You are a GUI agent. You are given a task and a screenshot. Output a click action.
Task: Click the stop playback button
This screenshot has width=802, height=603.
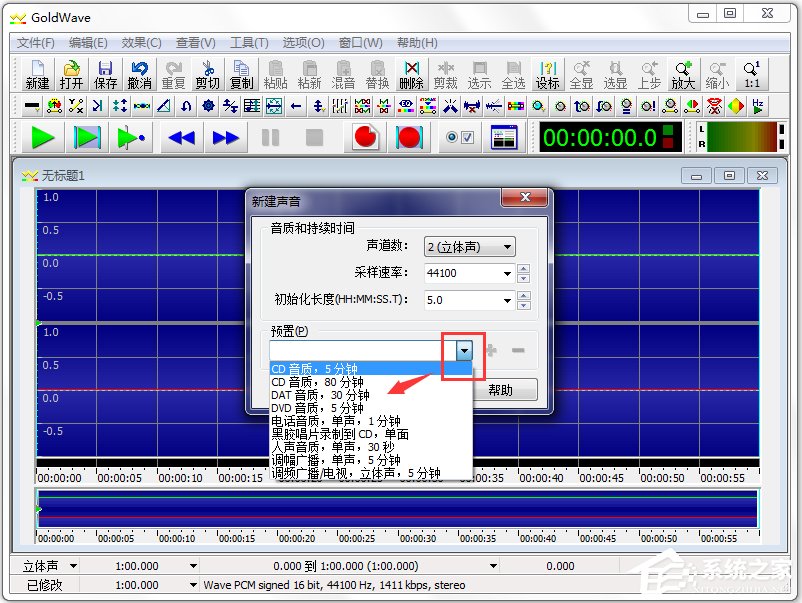[x=314, y=138]
